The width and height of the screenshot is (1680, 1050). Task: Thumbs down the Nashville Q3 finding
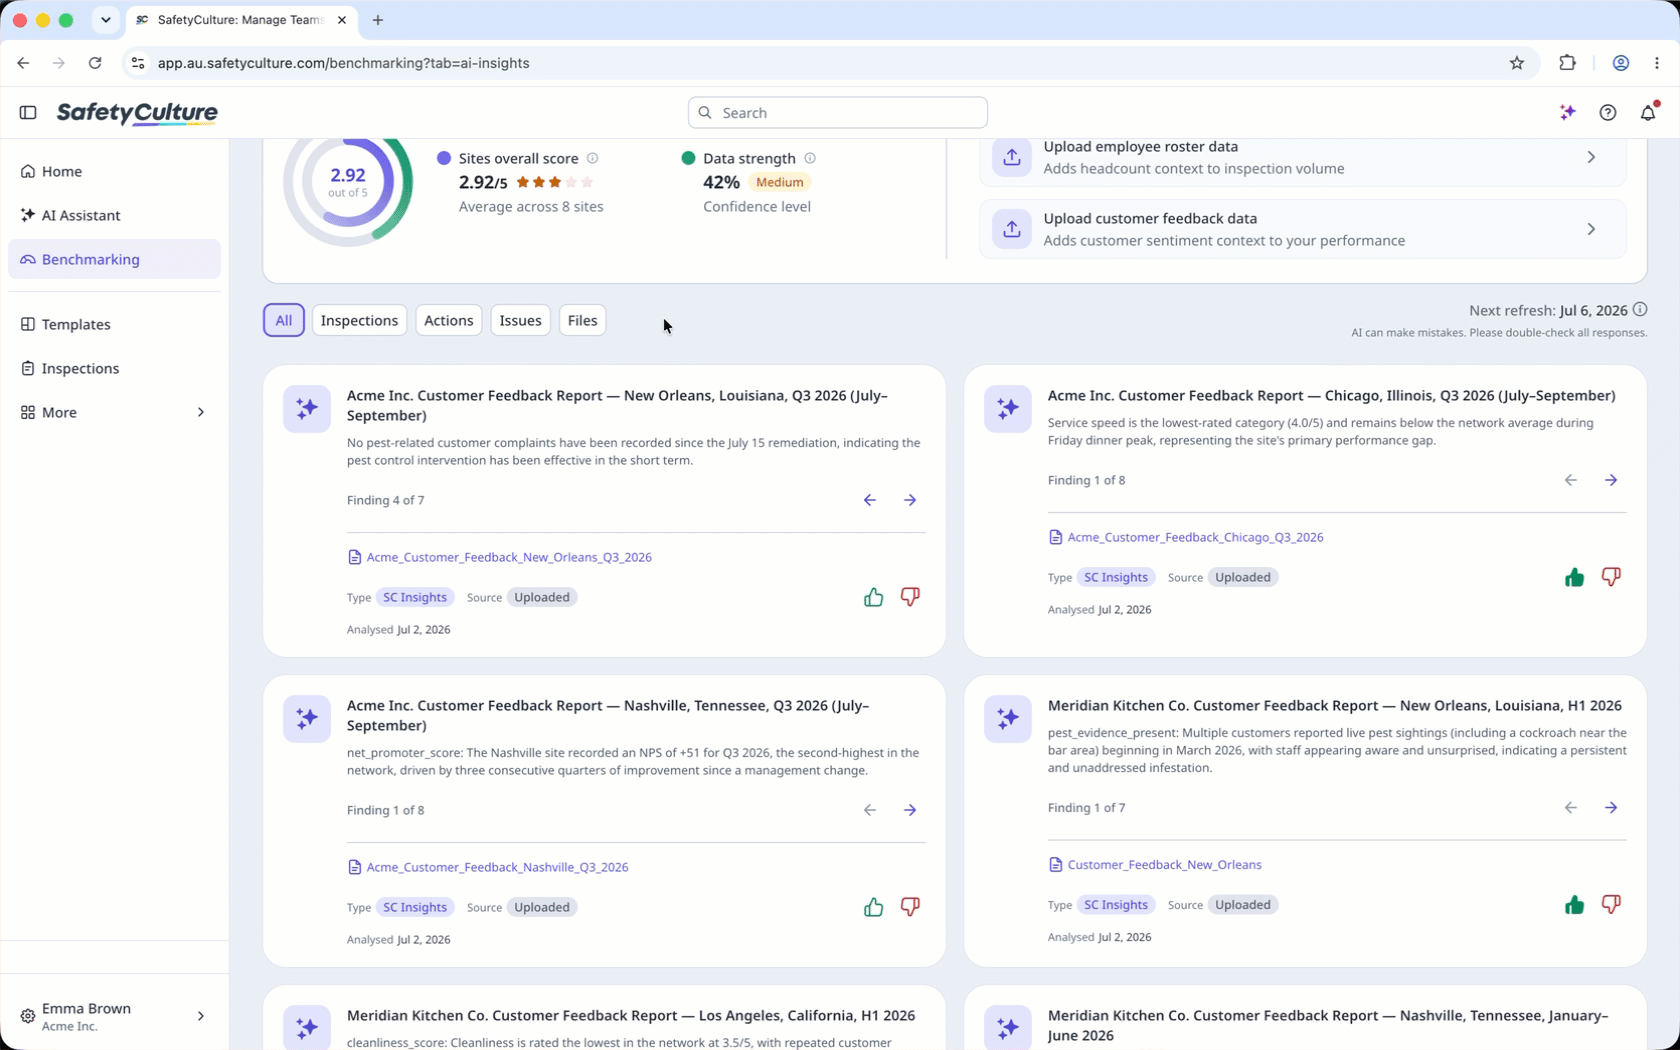tap(910, 907)
